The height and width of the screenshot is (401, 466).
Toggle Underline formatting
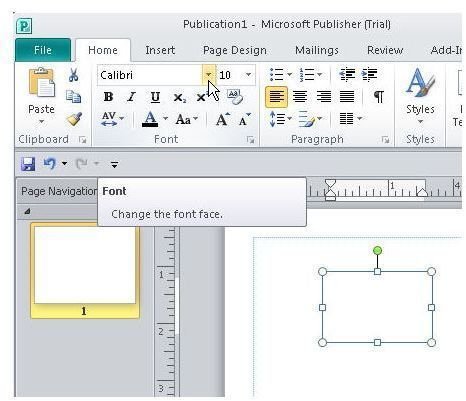click(x=155, y=97)
